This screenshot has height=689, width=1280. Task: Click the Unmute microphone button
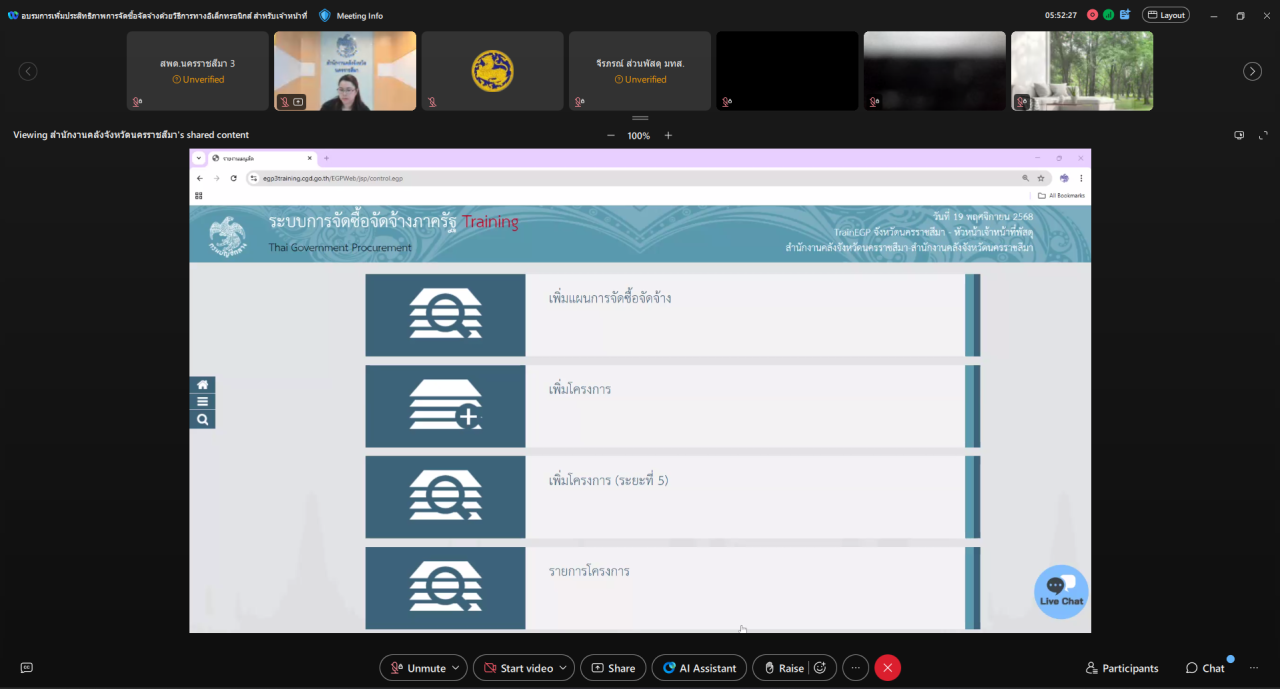tap(417, 668)
